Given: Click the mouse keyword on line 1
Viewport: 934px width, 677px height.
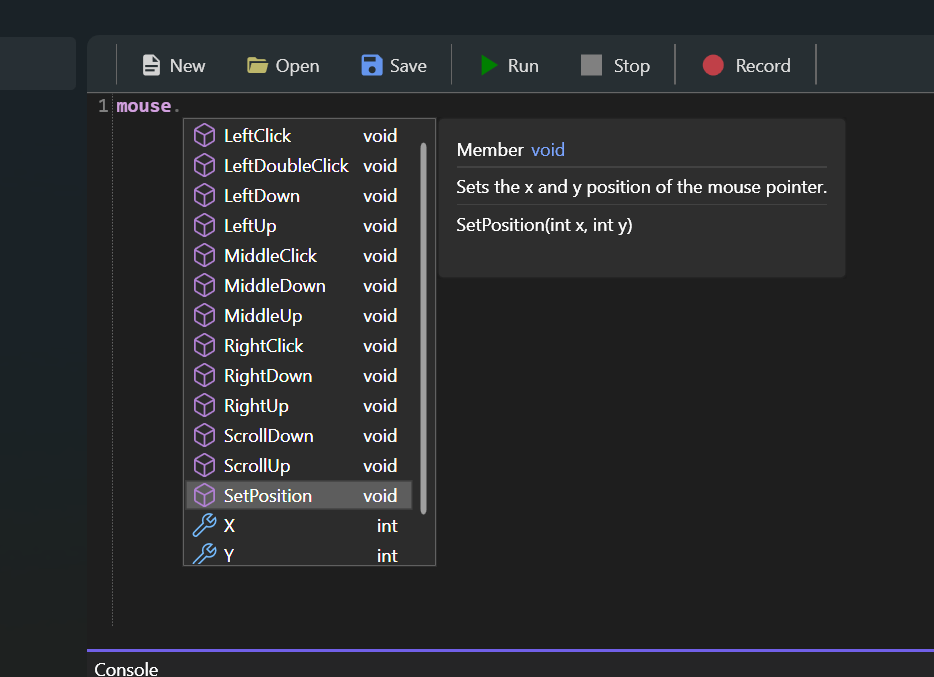Looking at the screenshot, I should click(x=144, y=107).
